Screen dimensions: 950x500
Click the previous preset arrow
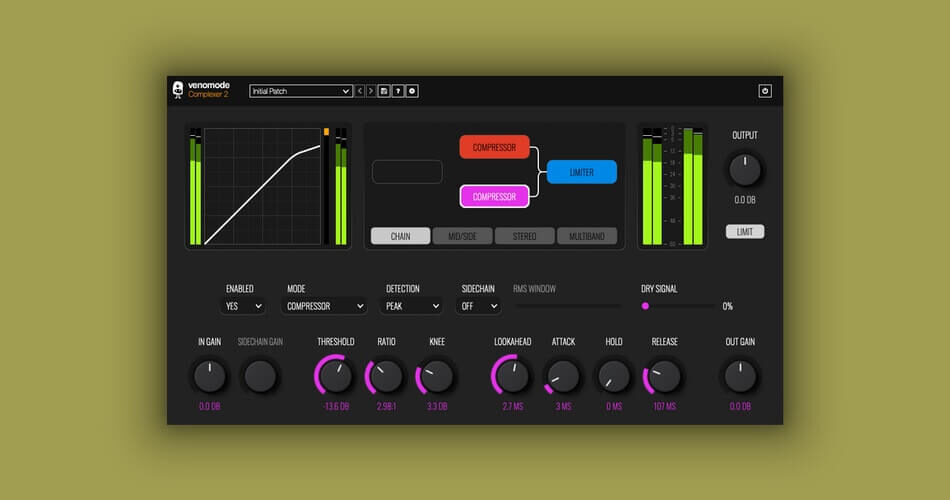[360, 91]
